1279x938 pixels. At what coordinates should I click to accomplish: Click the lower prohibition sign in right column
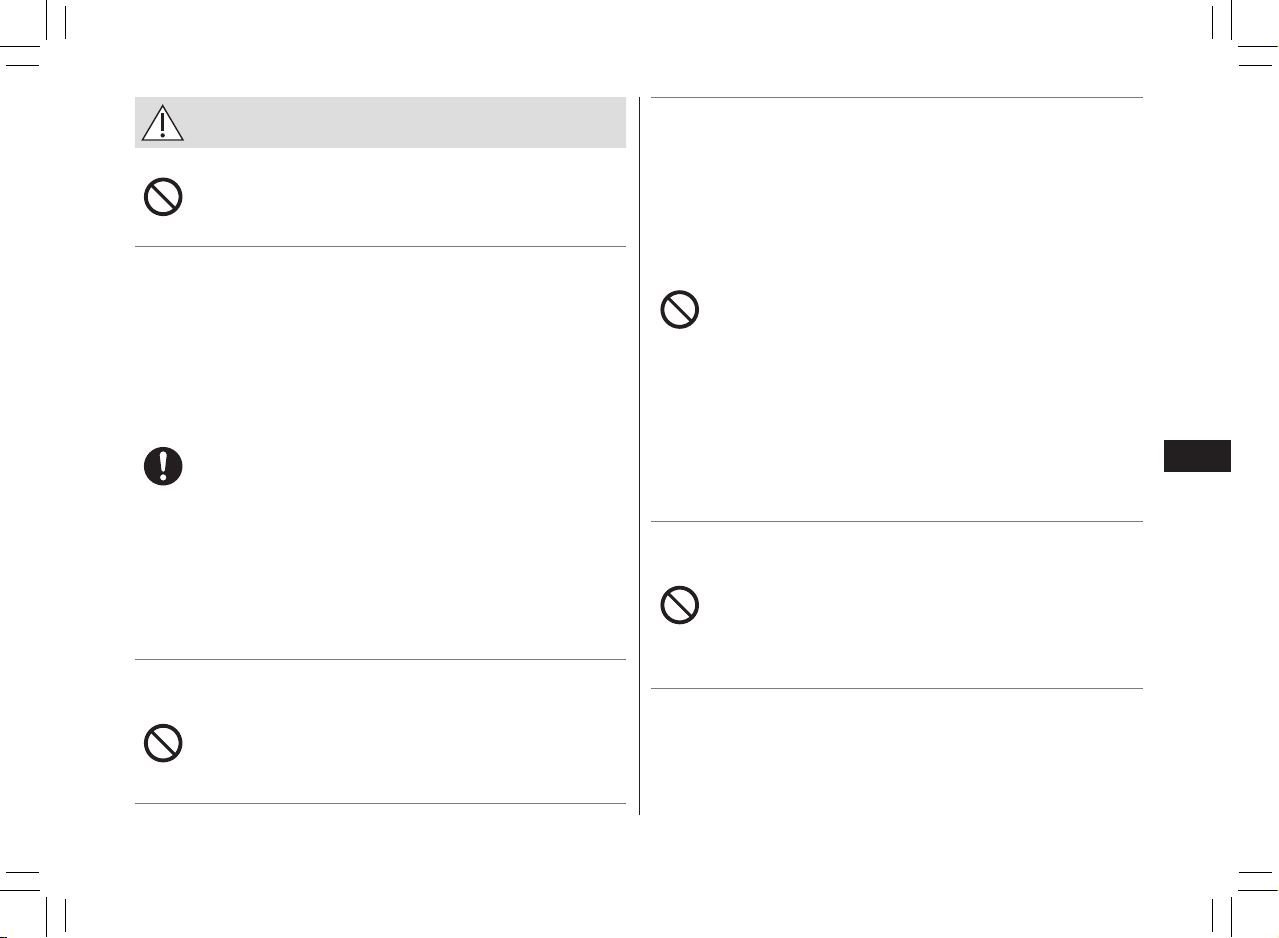[x=679, y=606]
